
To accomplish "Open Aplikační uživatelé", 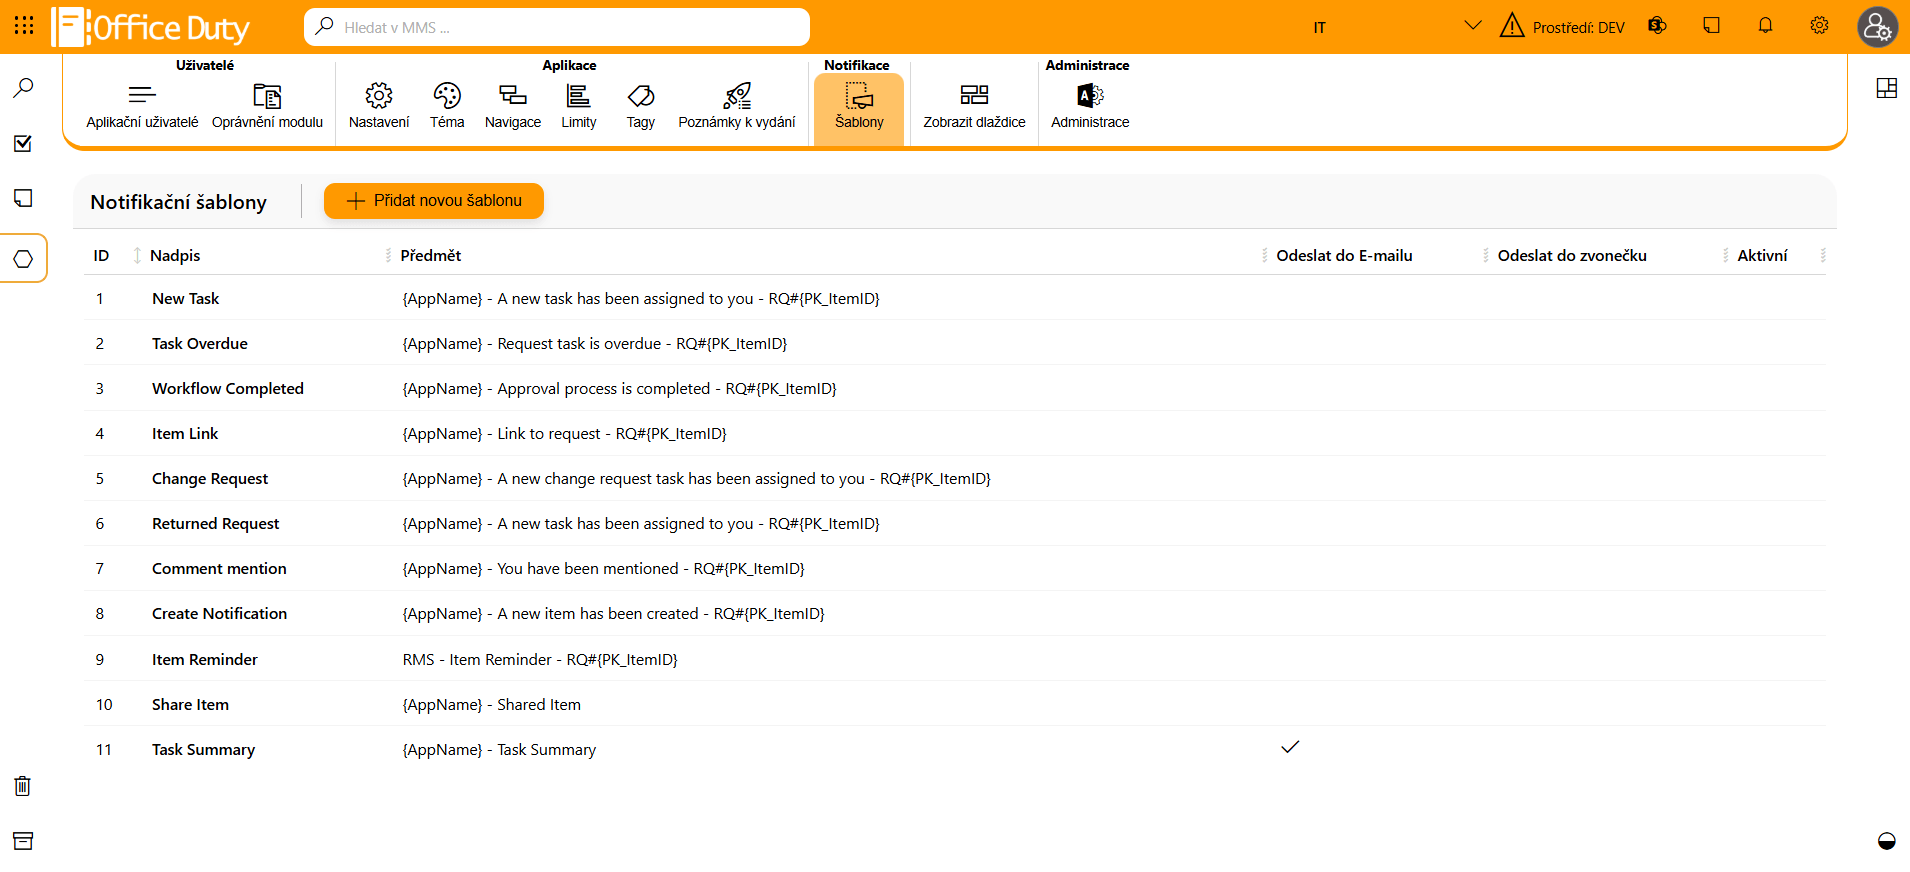I will click(142, 106).
